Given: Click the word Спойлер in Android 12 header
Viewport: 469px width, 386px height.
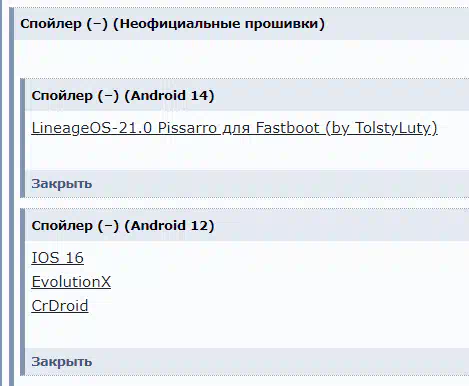Looking at the screenshot, I should (62, 226).
